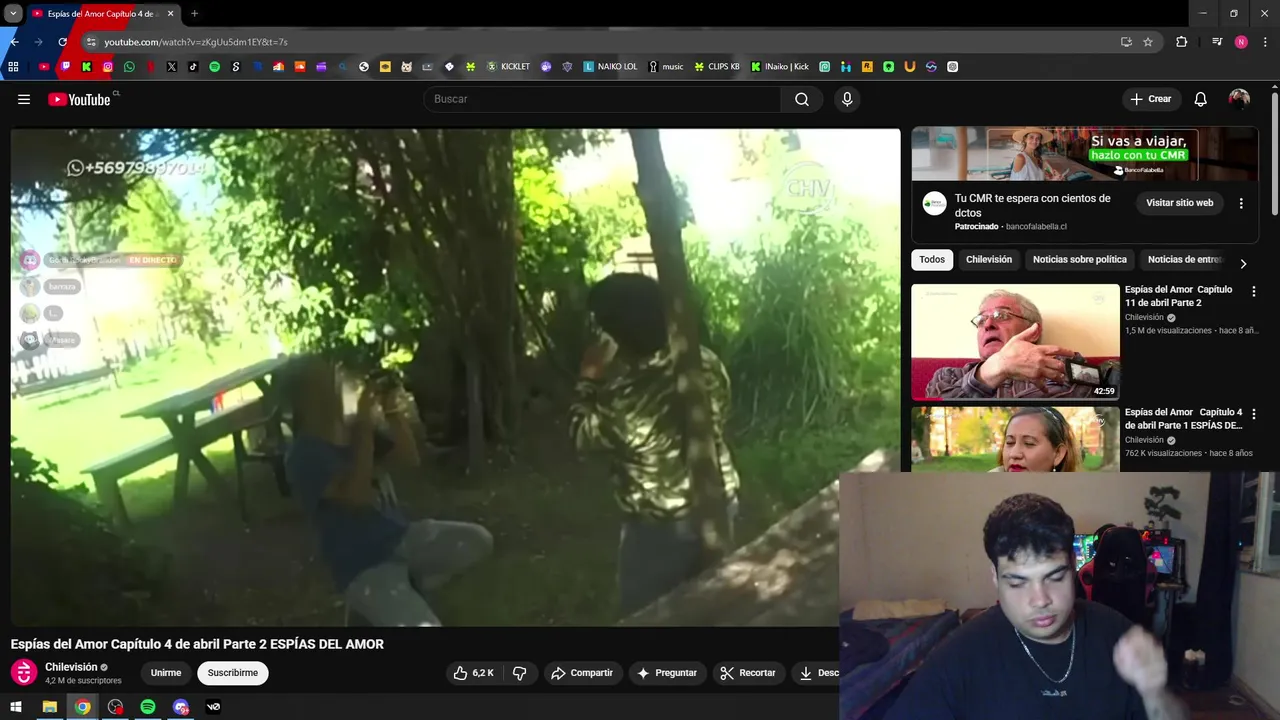
Task: Reload the page in Chrome
Action: (x=62, y=42)
